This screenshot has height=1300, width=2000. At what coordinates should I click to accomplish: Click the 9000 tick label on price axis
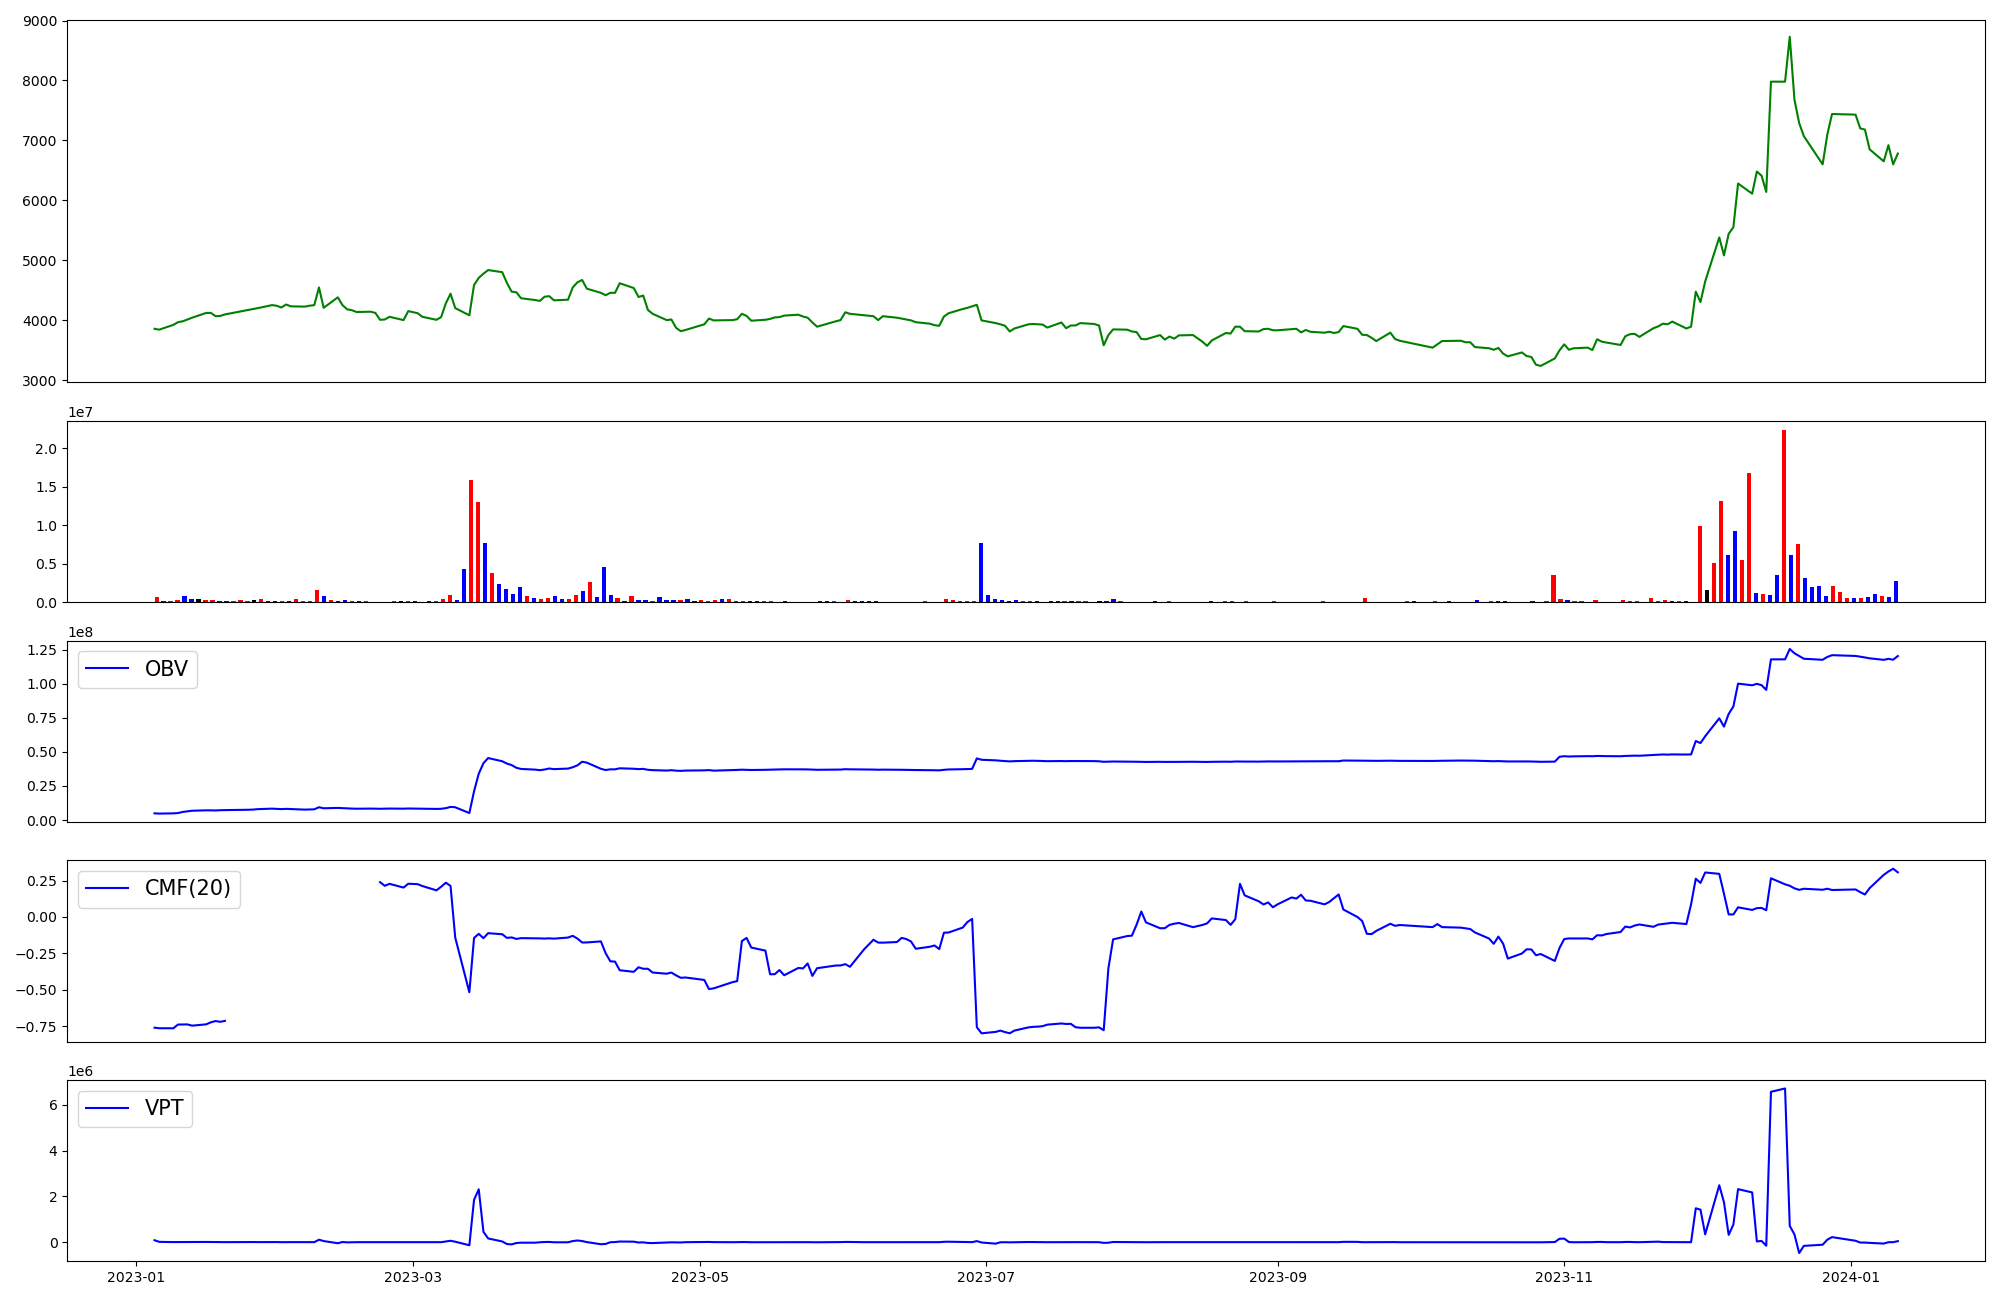point(41,21)
